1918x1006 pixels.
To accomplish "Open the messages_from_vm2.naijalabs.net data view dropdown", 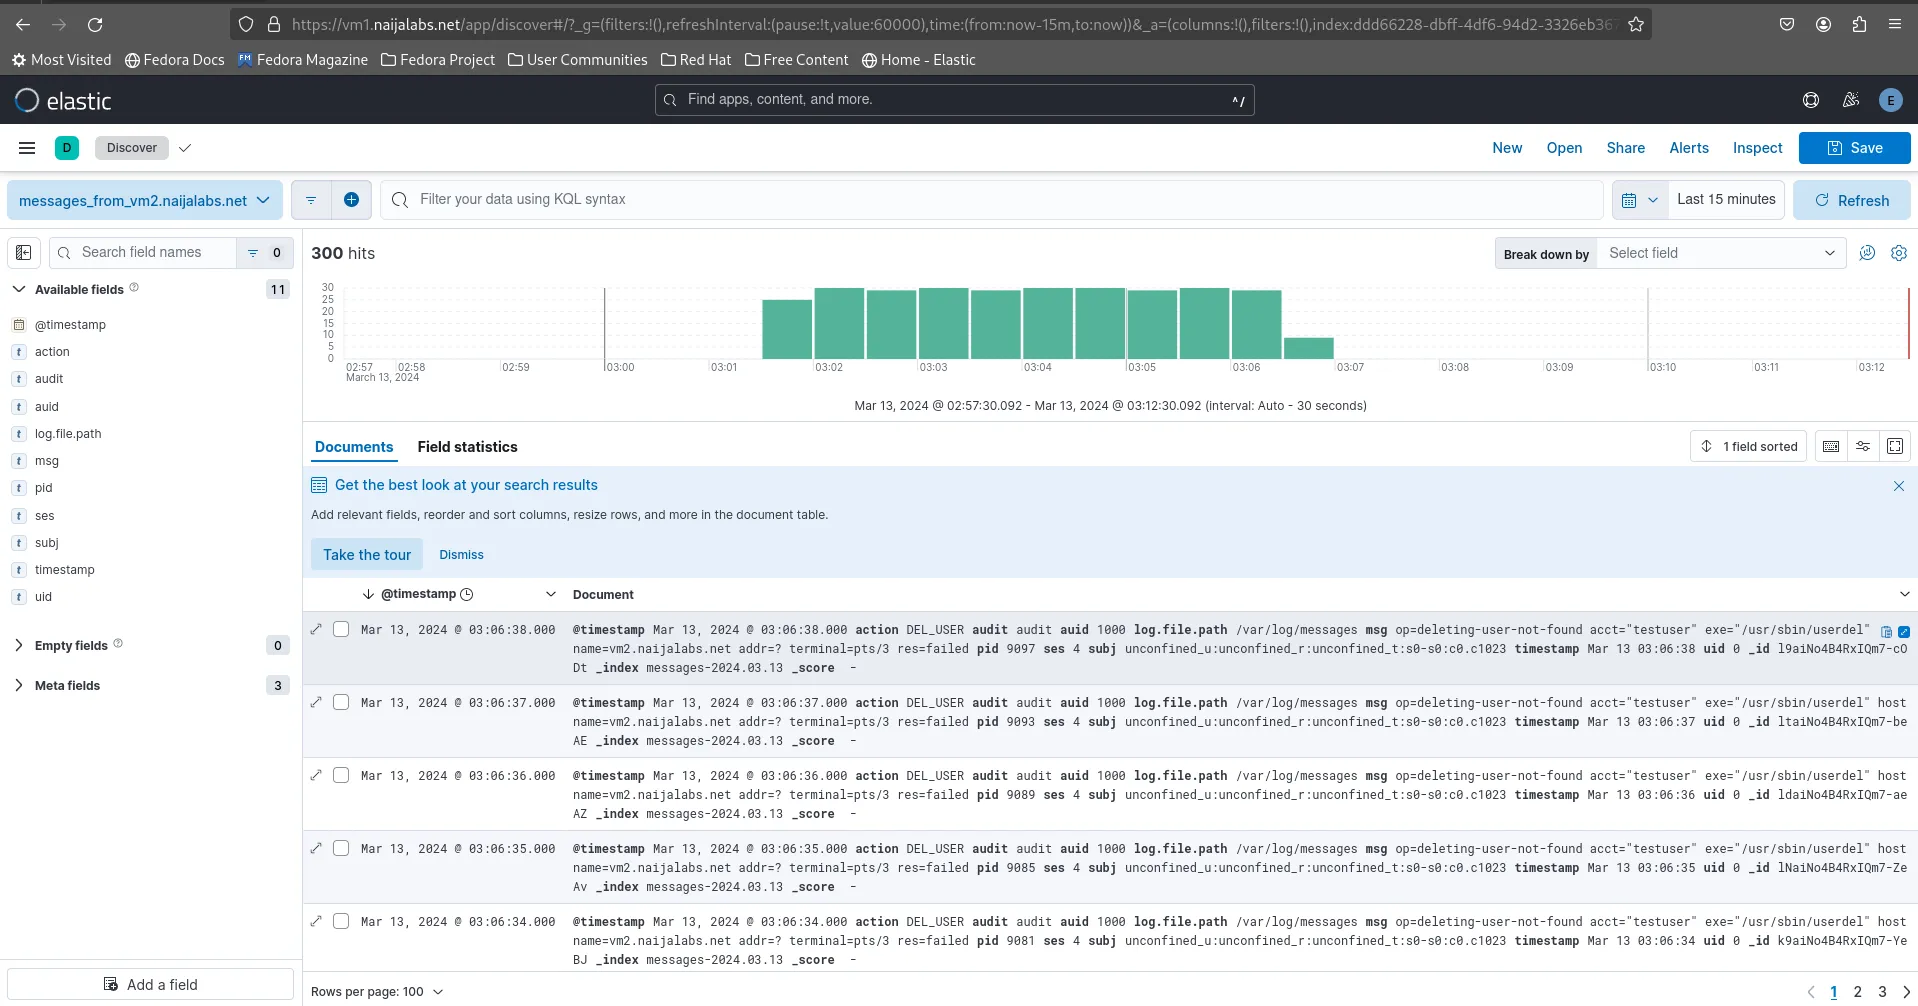I will [145, 200].
